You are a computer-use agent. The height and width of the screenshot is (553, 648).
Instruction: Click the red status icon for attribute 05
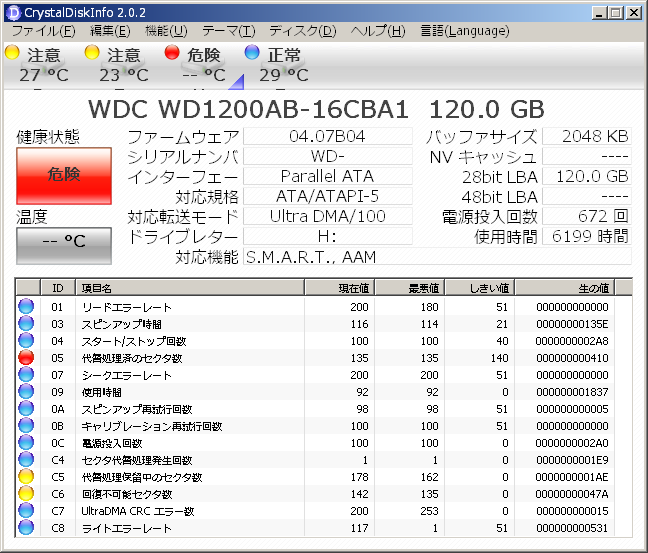click(26, 358)
